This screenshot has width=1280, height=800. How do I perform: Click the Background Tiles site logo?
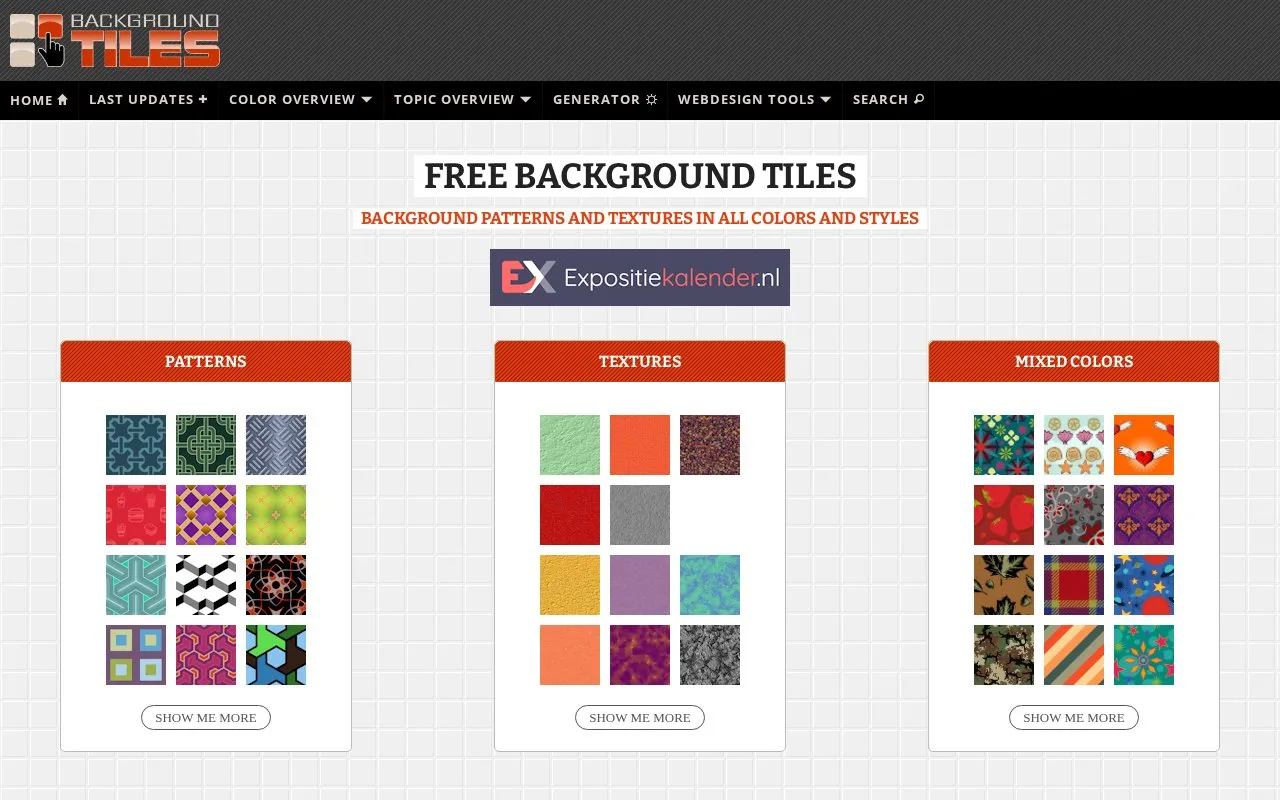[114, 40]
